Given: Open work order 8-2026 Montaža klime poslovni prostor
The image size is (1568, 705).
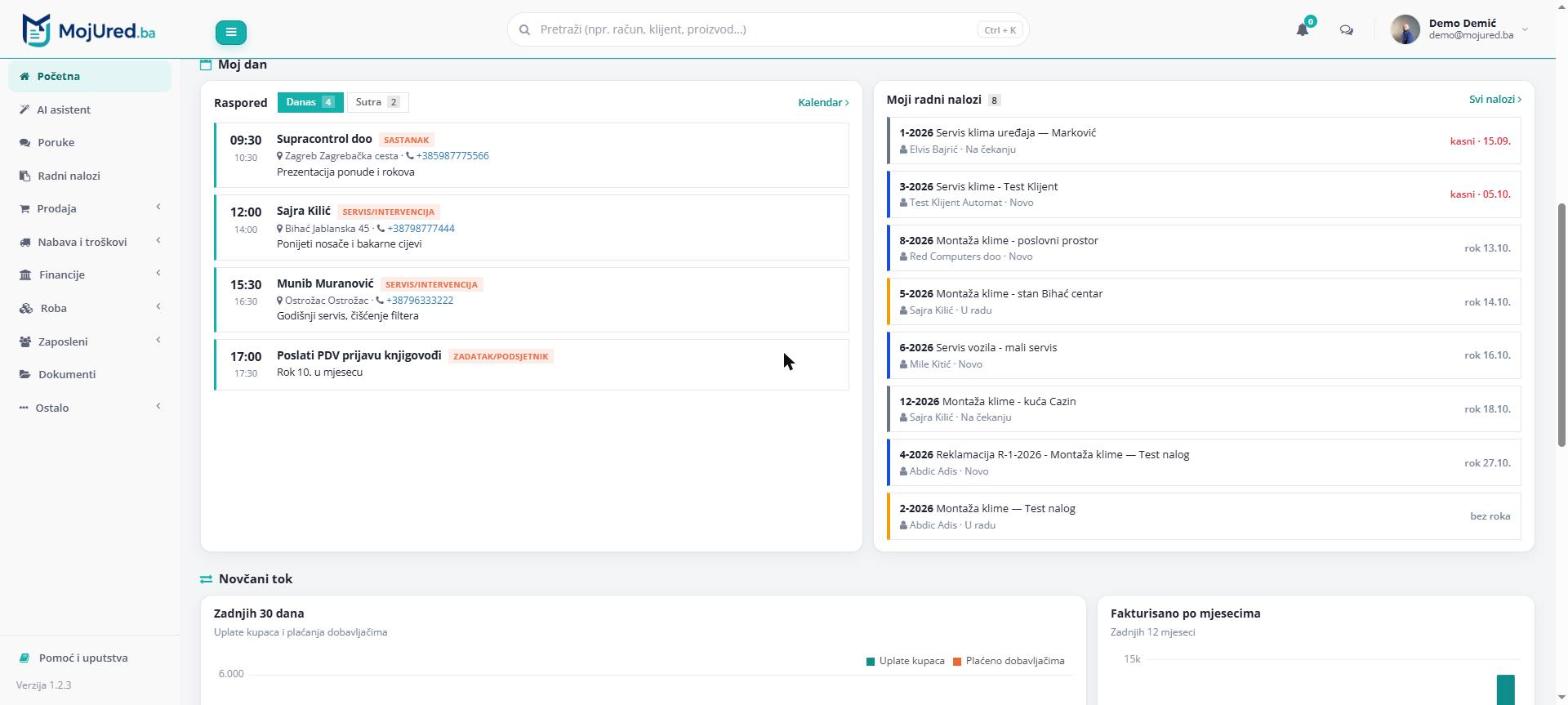Looking at the screenshot, I should pos(1204,248).
